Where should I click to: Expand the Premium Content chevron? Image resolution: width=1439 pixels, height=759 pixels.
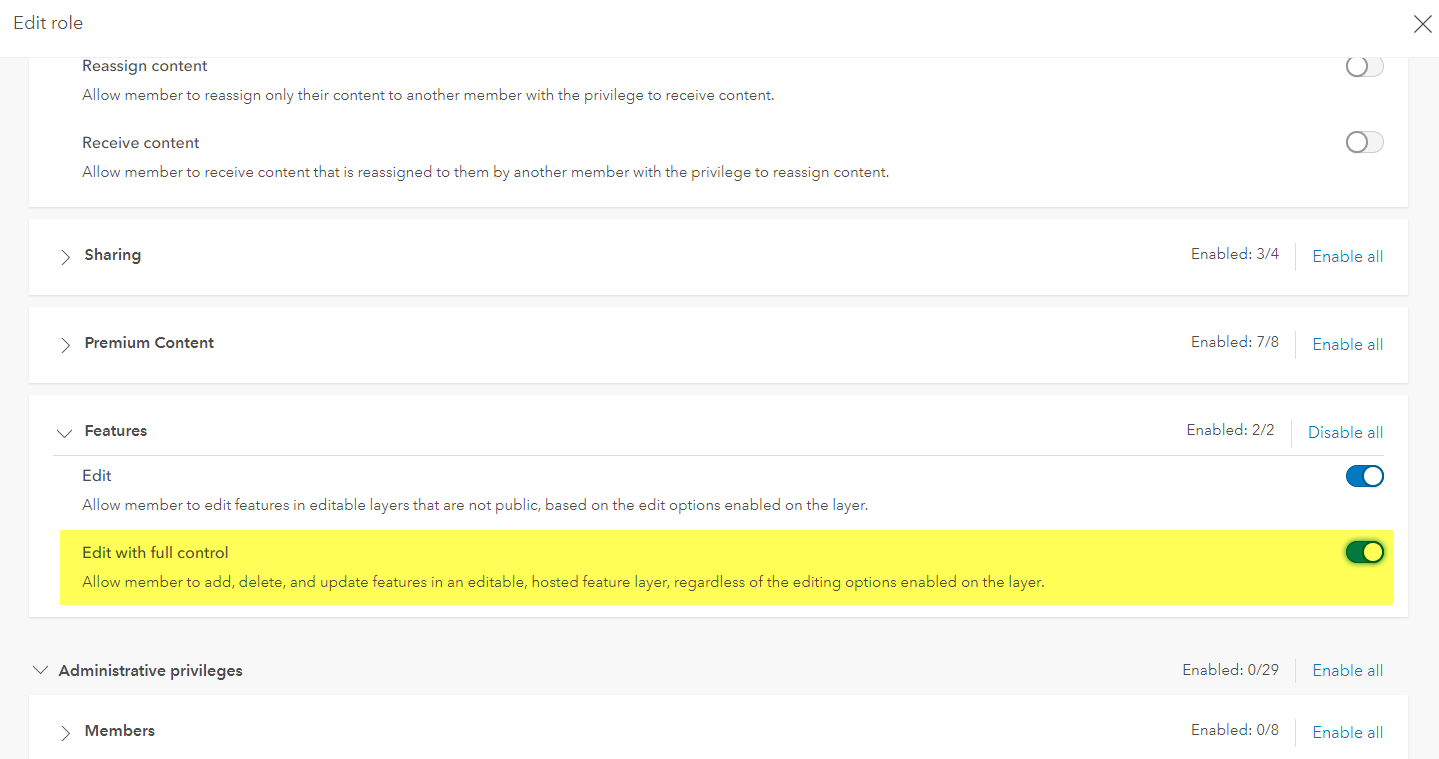click(65, 345)
